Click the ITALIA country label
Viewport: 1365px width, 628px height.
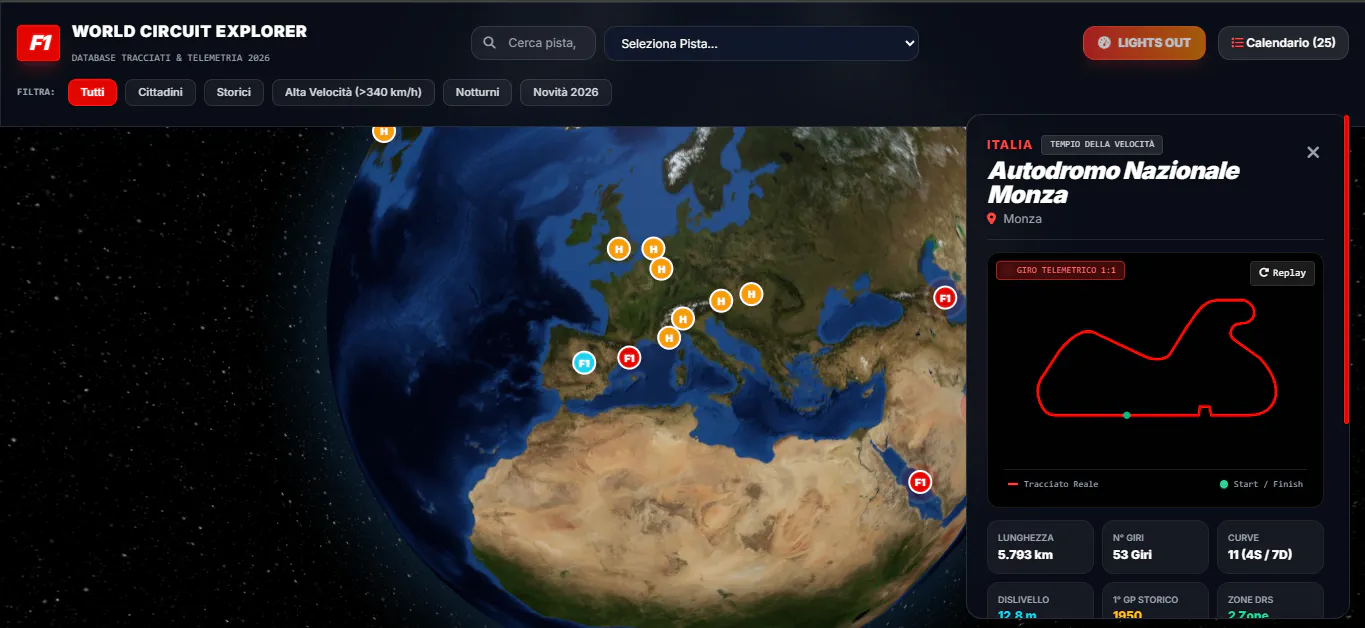(x=1009, y=145)
